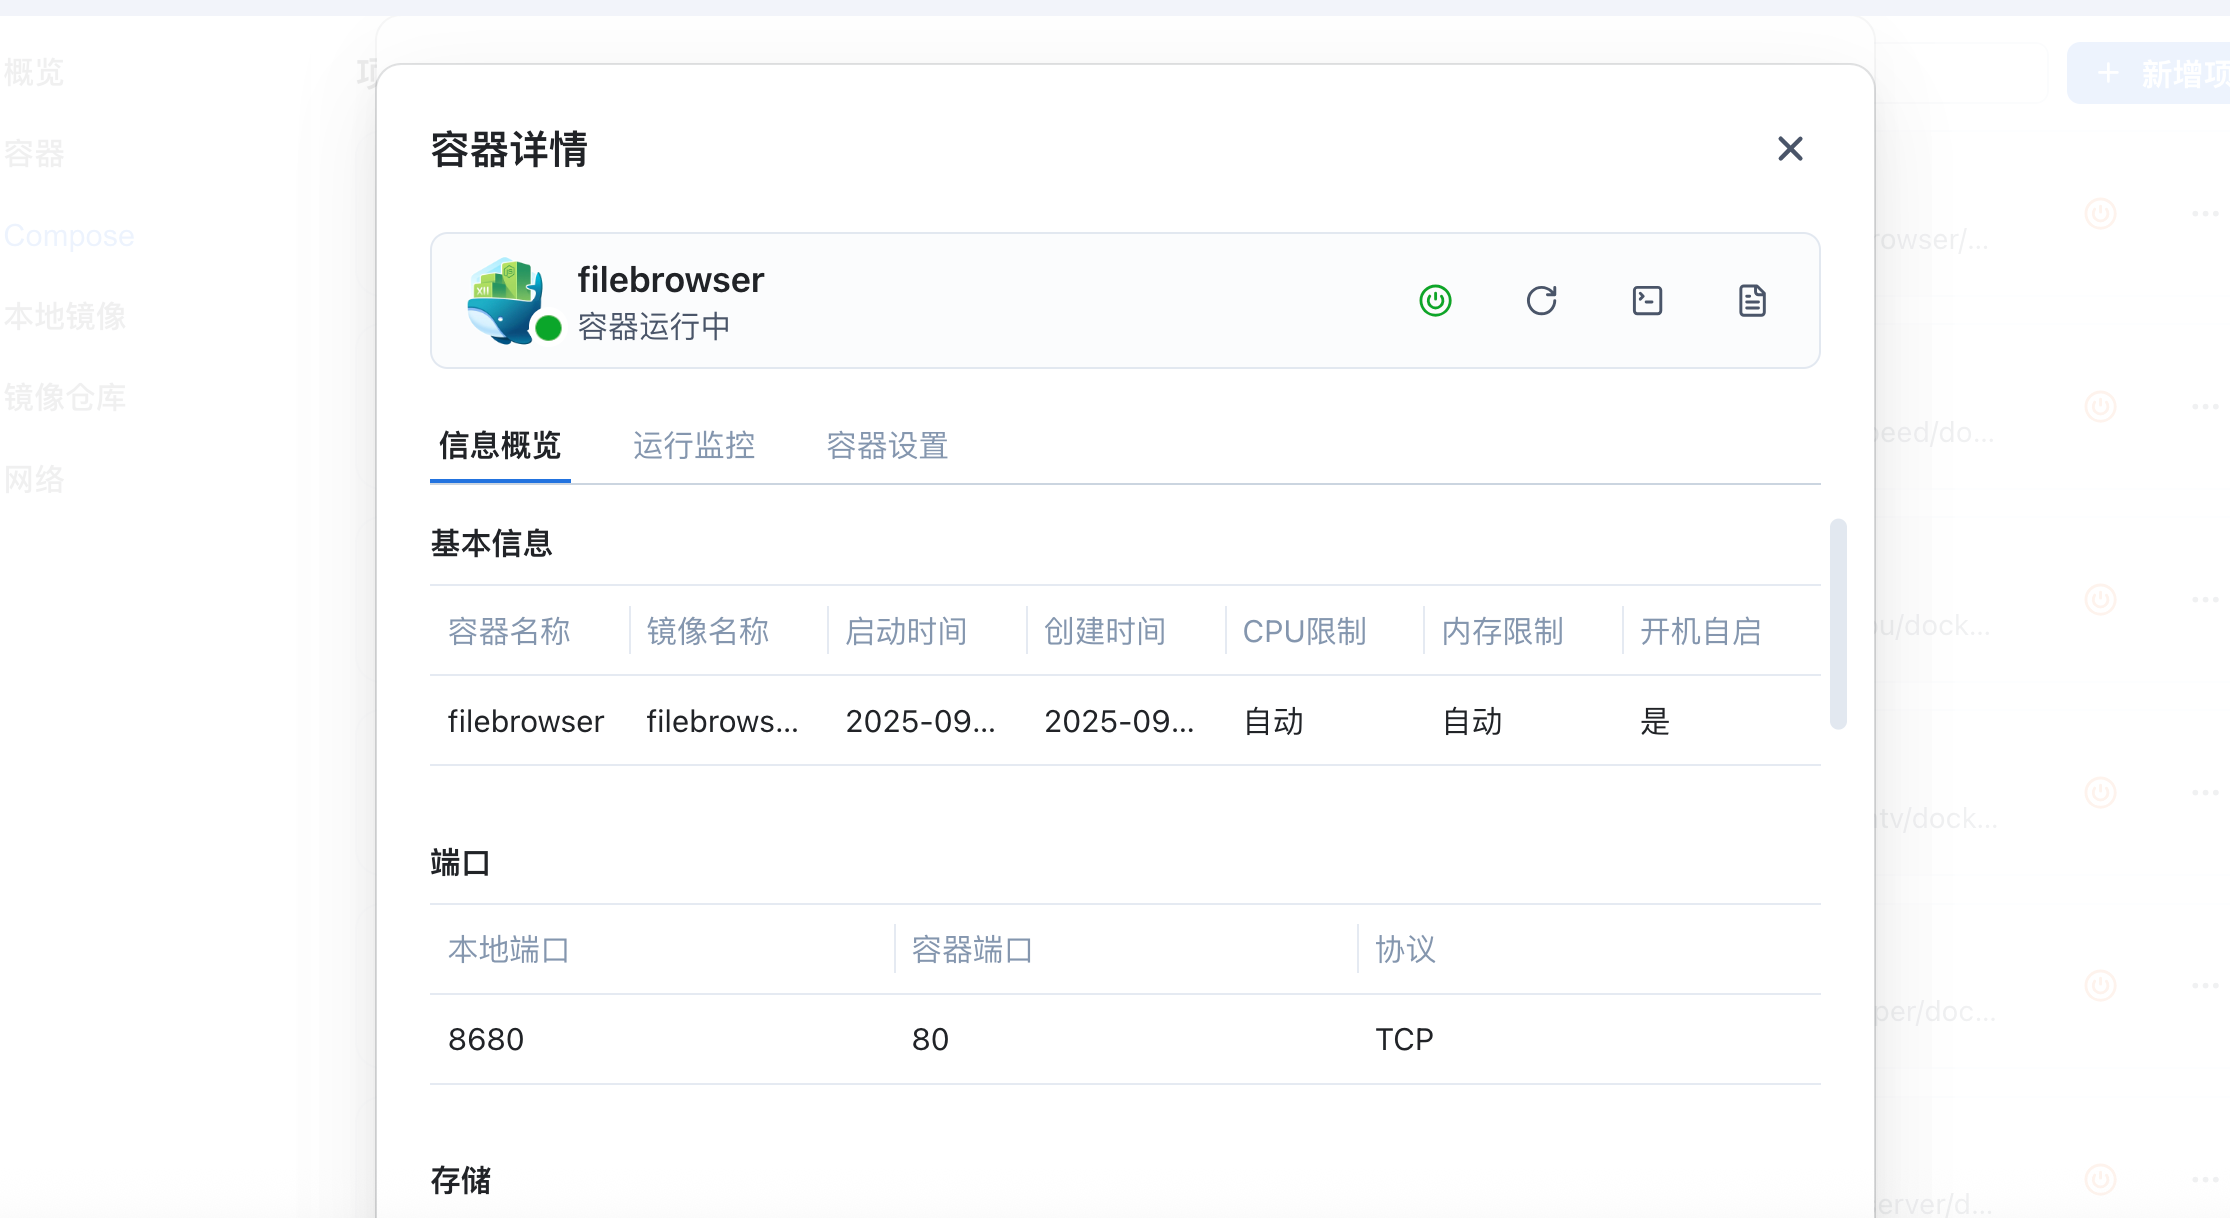Image resolution: width=2230 pixels, height=1218 pixels.
Task: Open the container terminal icon
Action: (1647, 301)
